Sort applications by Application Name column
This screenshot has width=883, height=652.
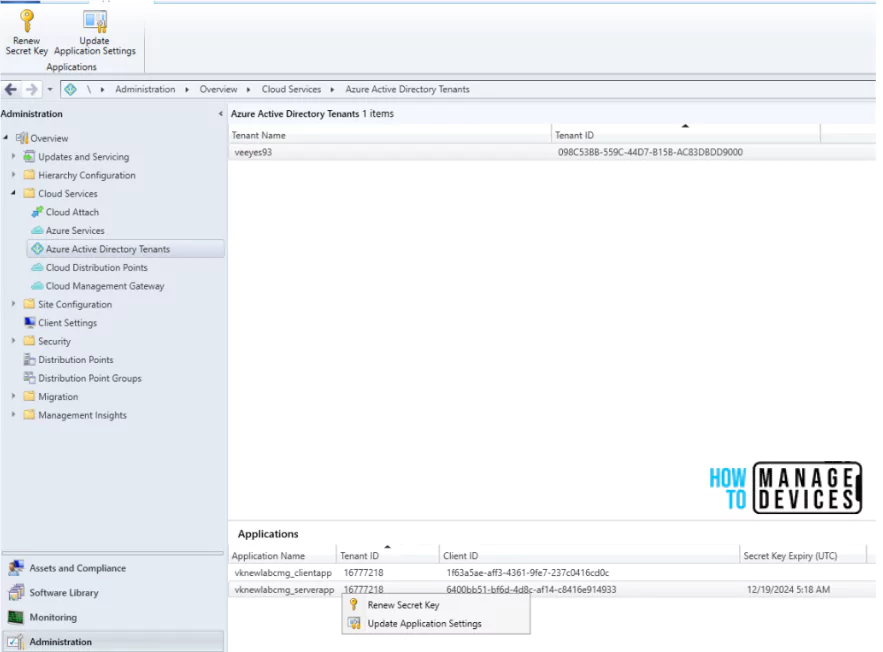pyautogui.click(x=282, y=556)
